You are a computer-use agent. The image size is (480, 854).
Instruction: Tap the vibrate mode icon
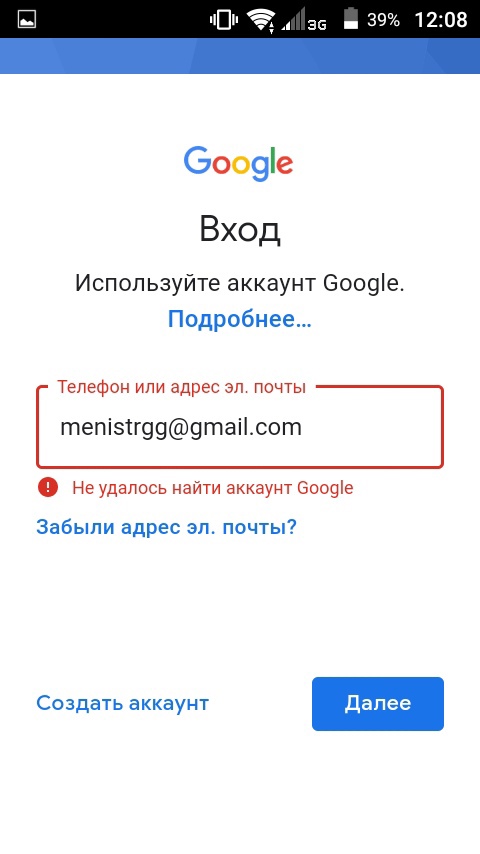[x=224, y=20]
